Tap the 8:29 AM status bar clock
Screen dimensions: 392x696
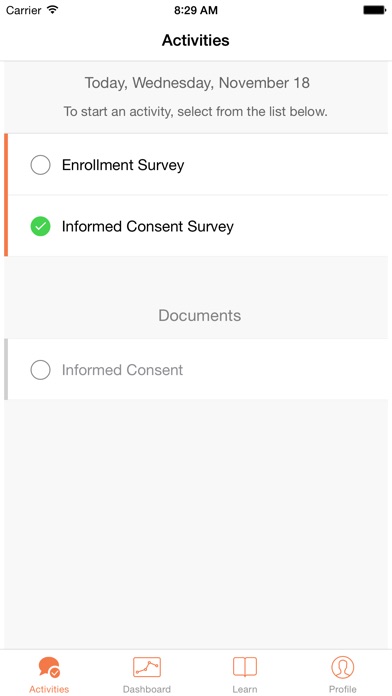(196, 10)
